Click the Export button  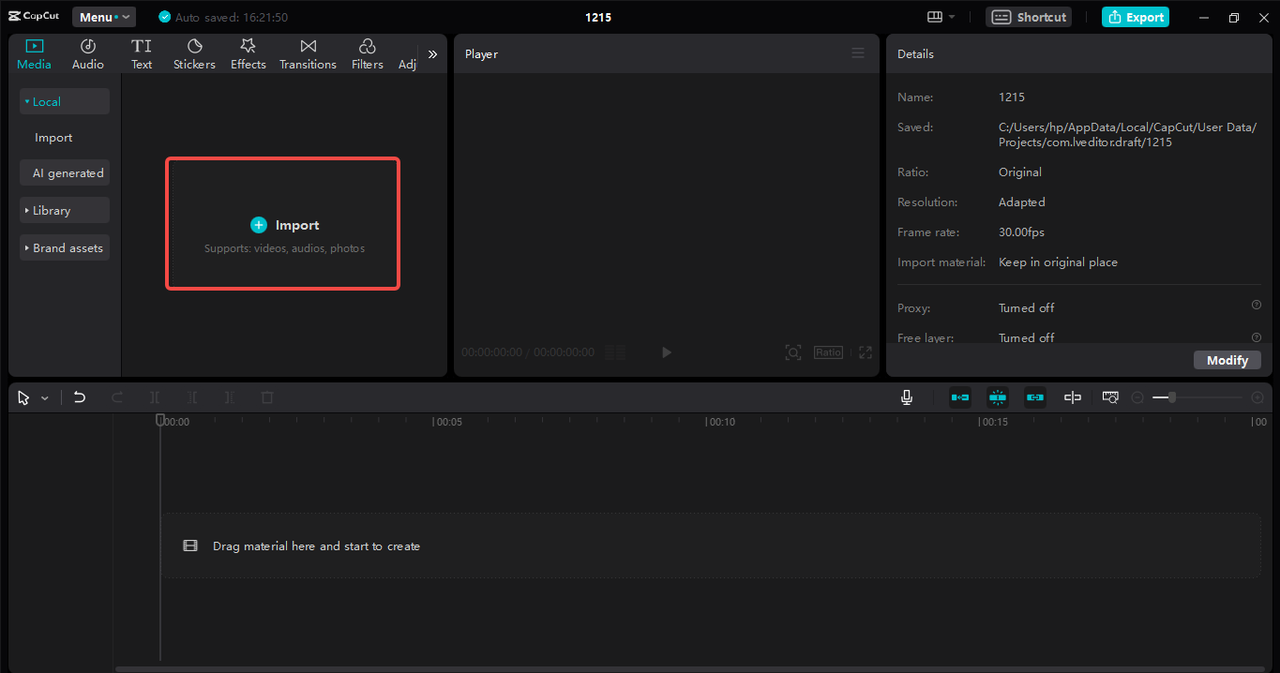pyautogui.click(x=1135, y=17)
